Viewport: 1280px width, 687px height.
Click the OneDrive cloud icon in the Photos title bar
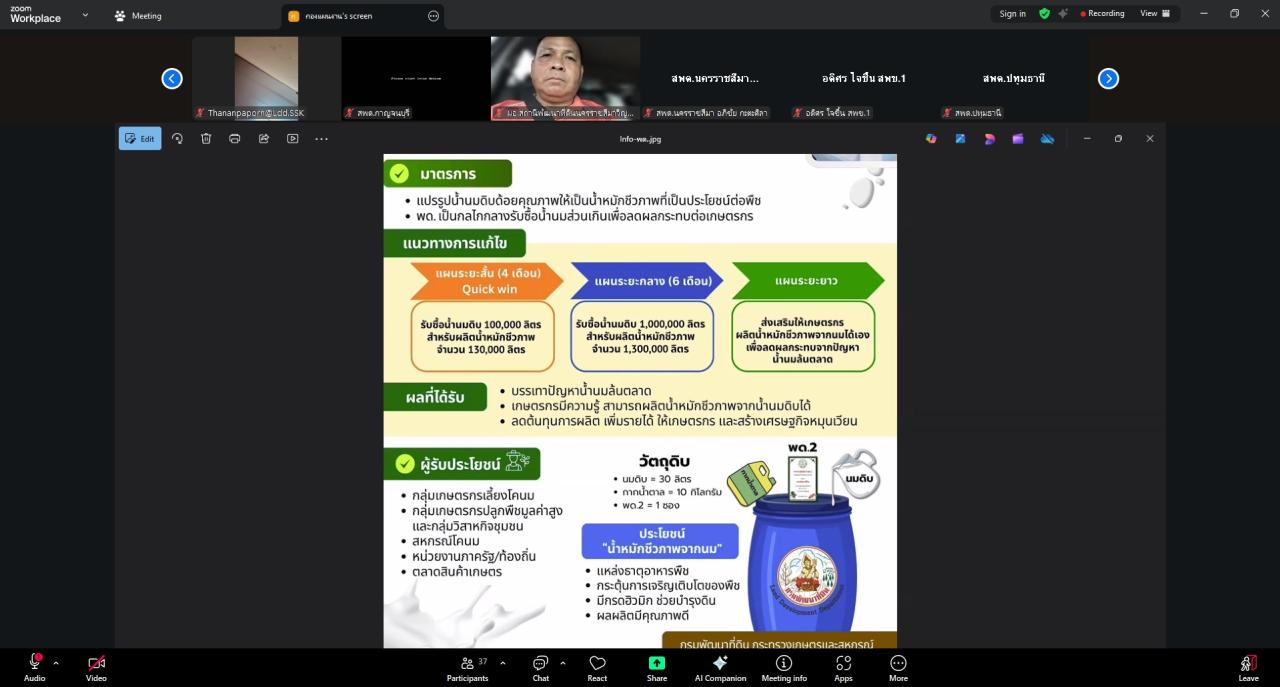pos(1047,138)
